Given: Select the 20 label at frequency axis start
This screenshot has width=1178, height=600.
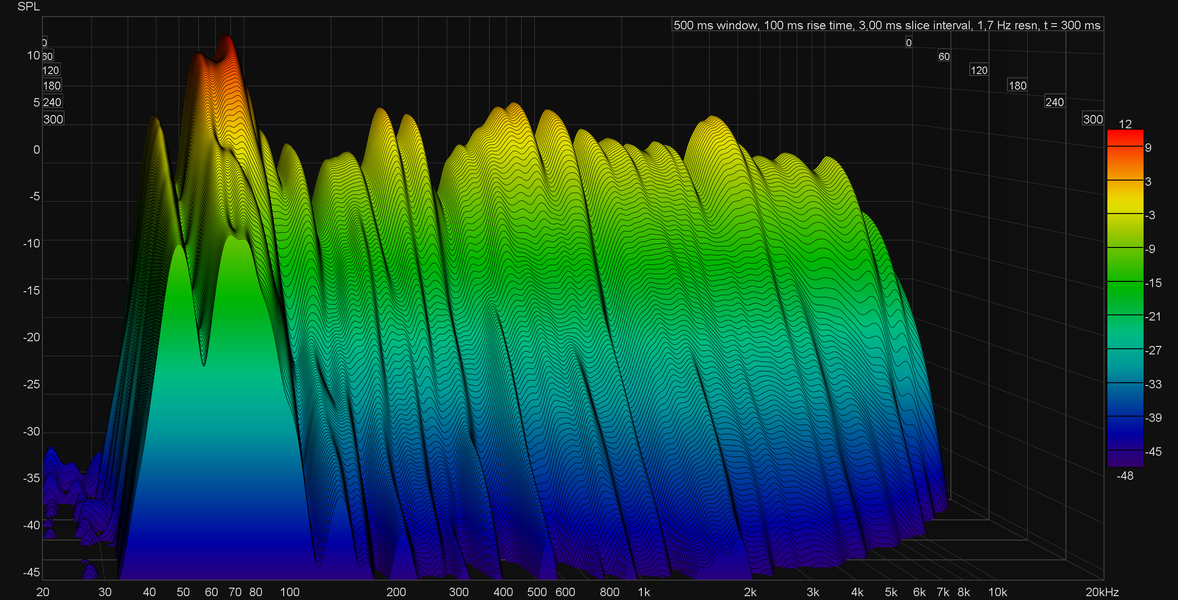Looking at the screenshot, I should click(x=43, y=592).
